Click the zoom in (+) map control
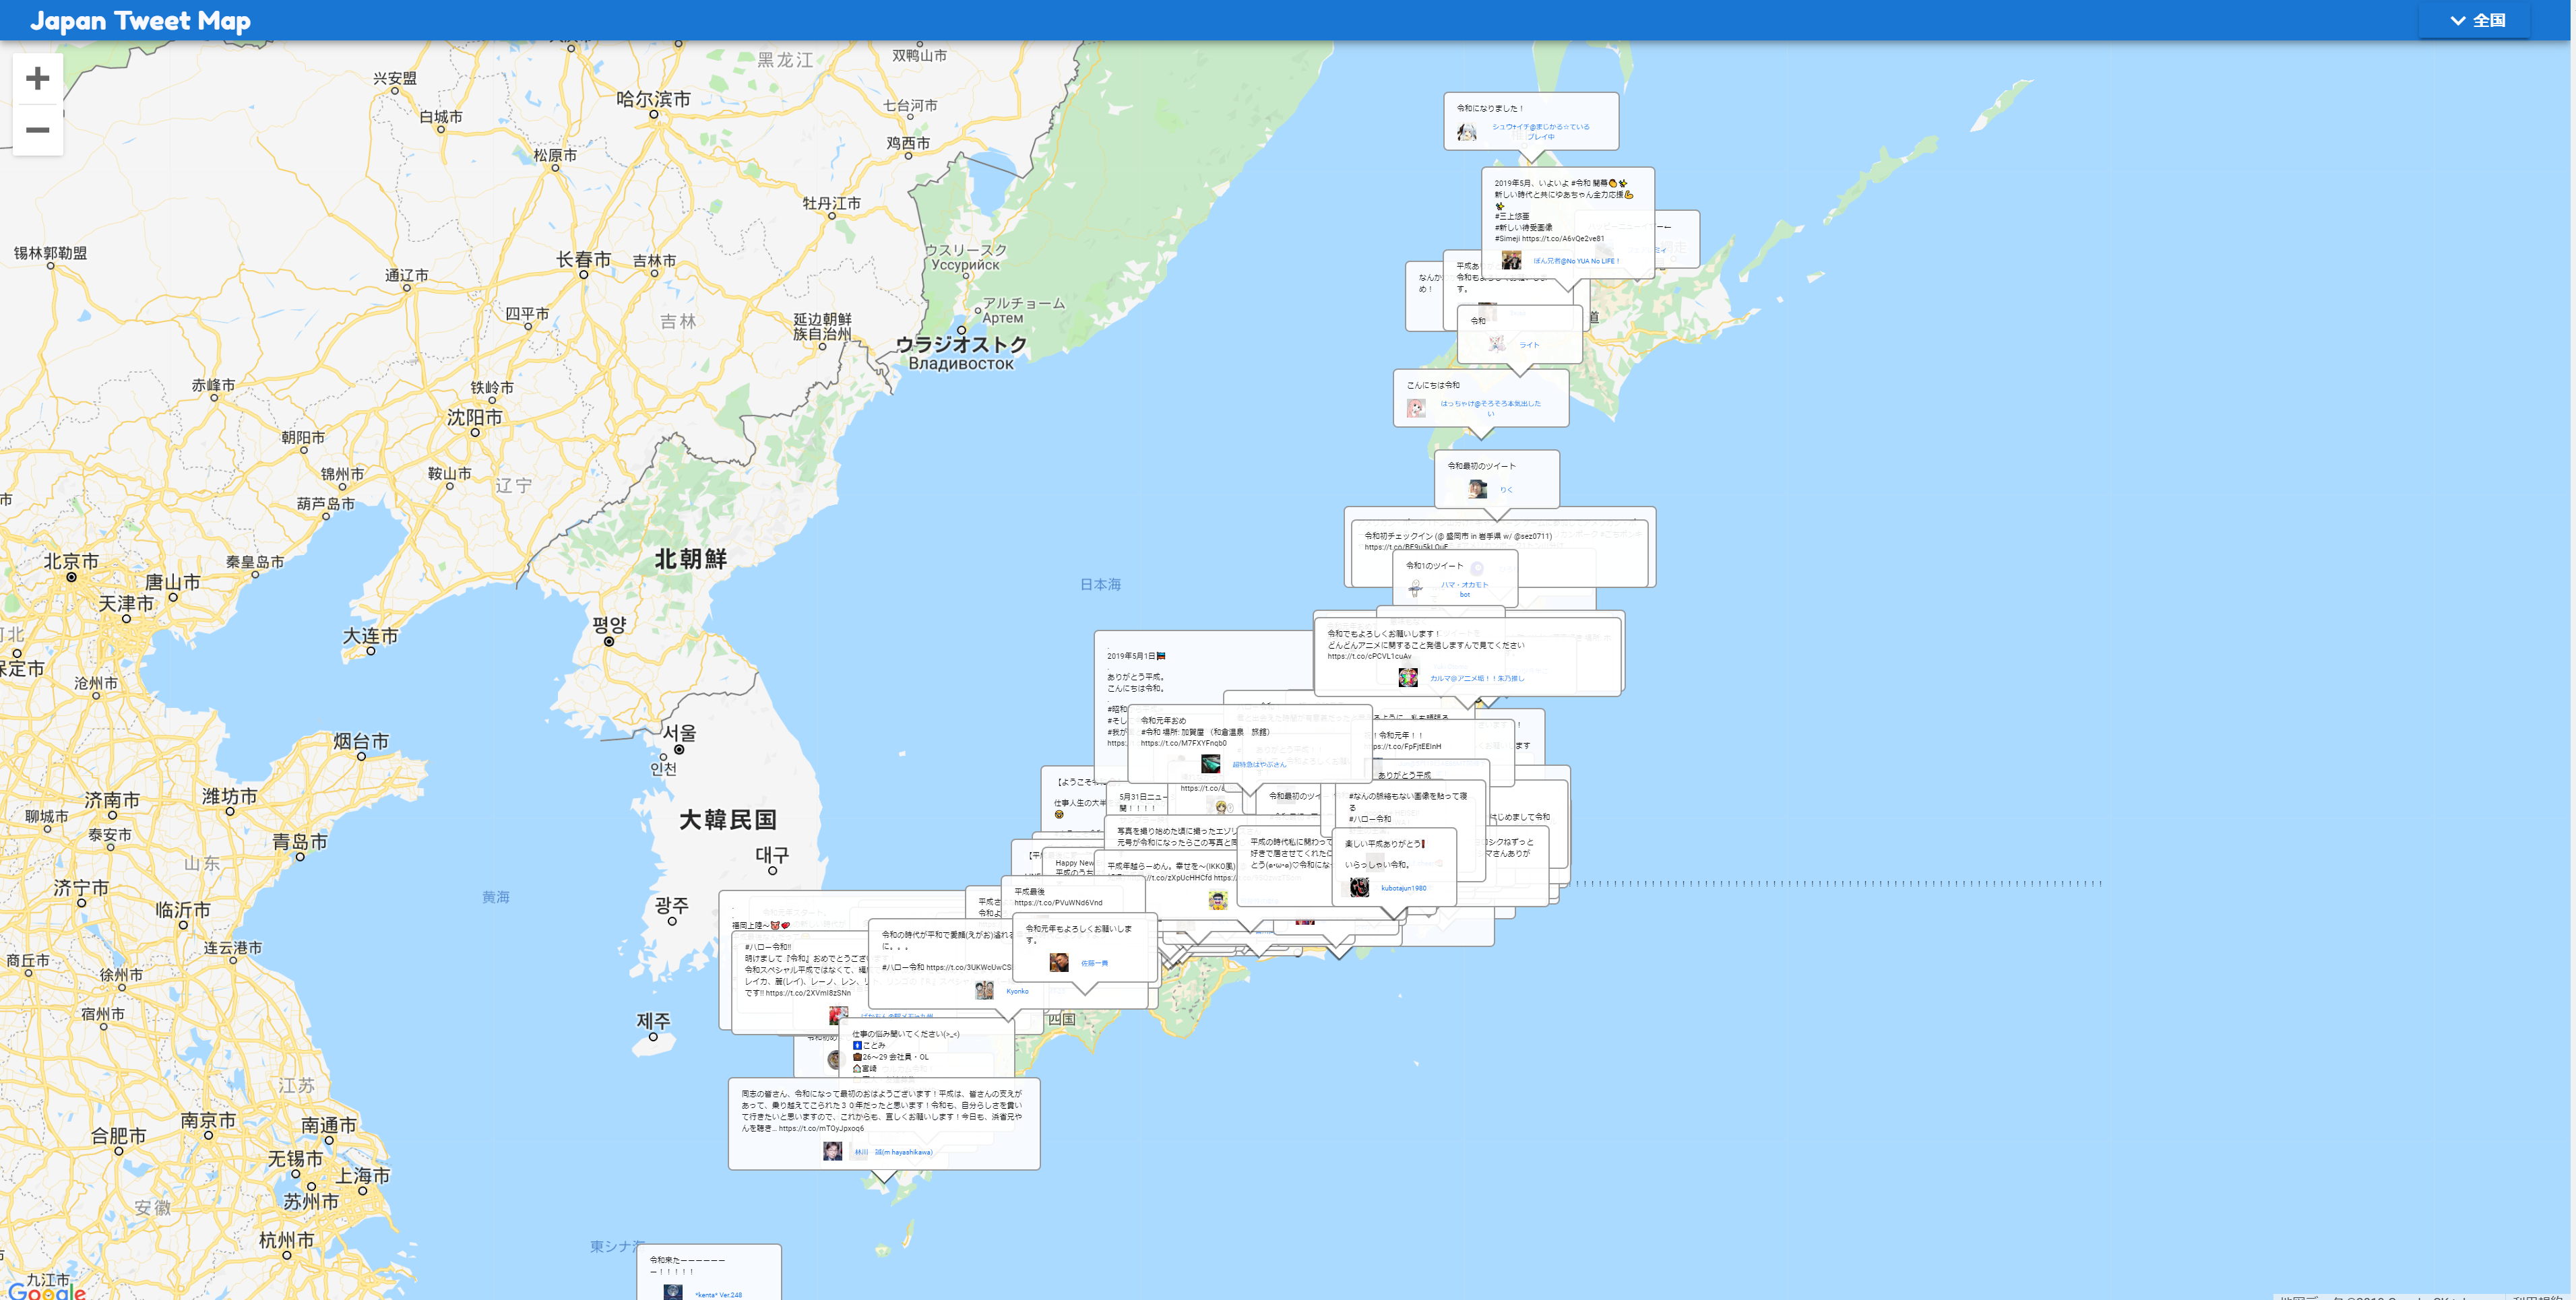This screenshot has height=1300, width=2576. [x=37, y=79]
